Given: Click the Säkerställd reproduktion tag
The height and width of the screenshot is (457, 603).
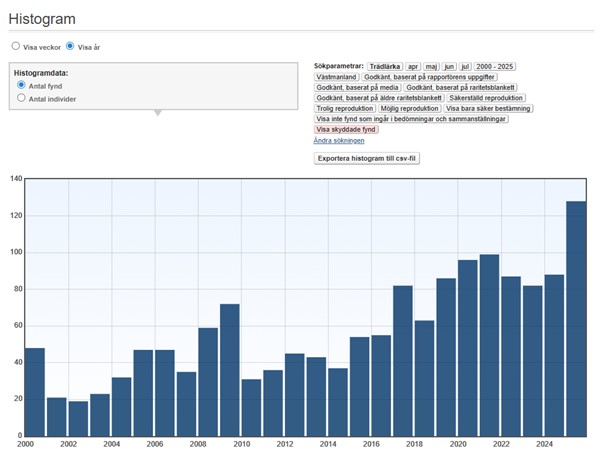Looking at the screenshot, I should 486,98.
